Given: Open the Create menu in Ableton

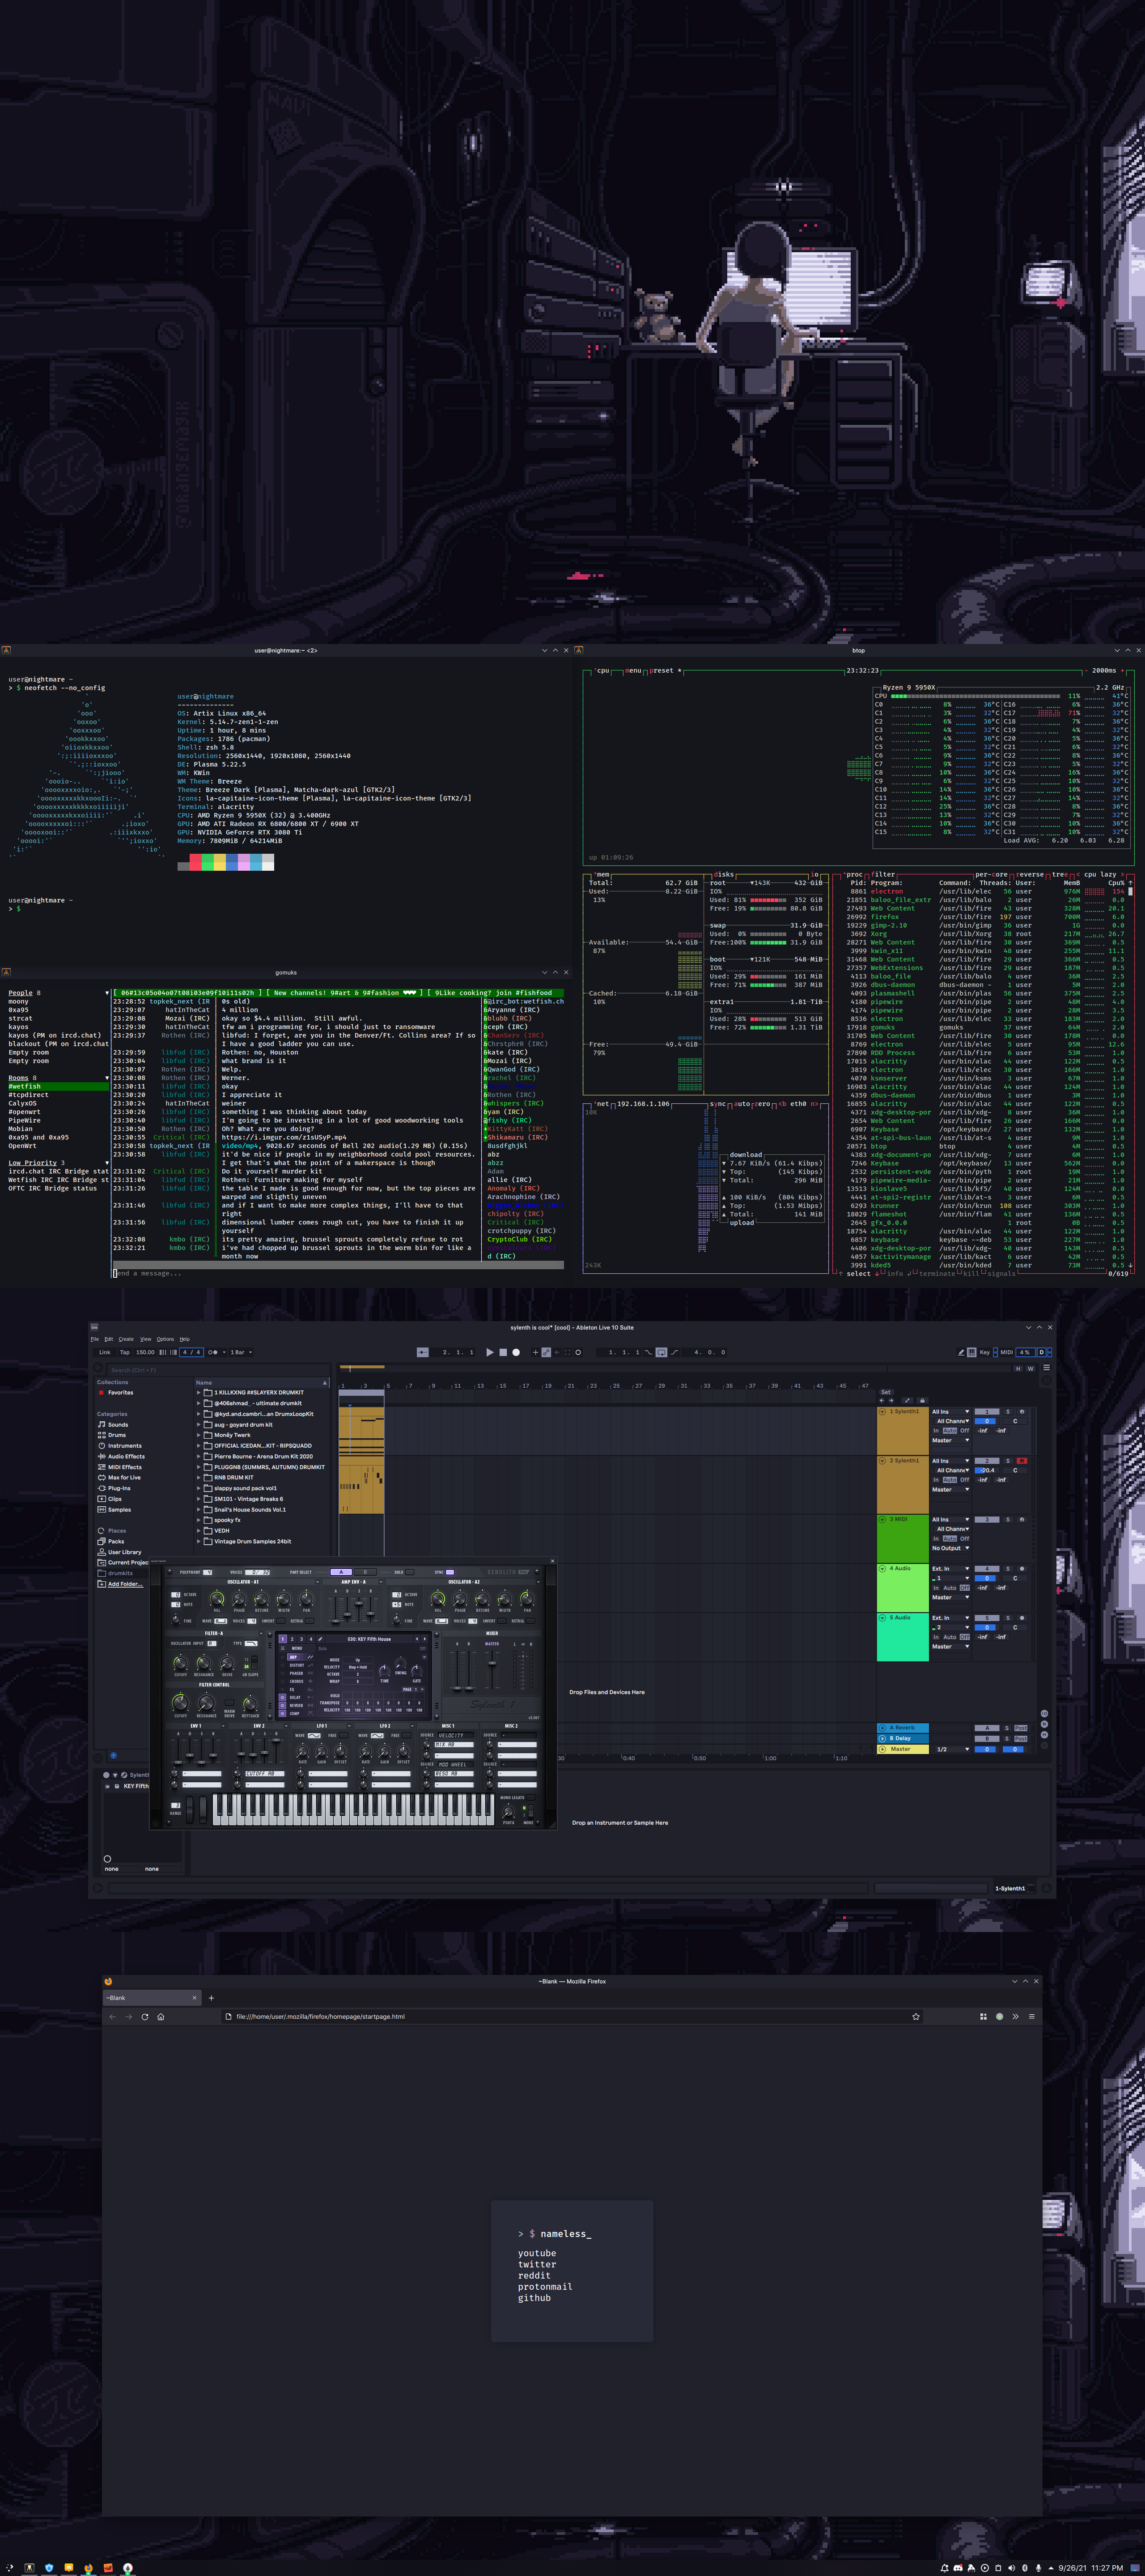Looking at the screenshot, I should [x=126, y=1339].
